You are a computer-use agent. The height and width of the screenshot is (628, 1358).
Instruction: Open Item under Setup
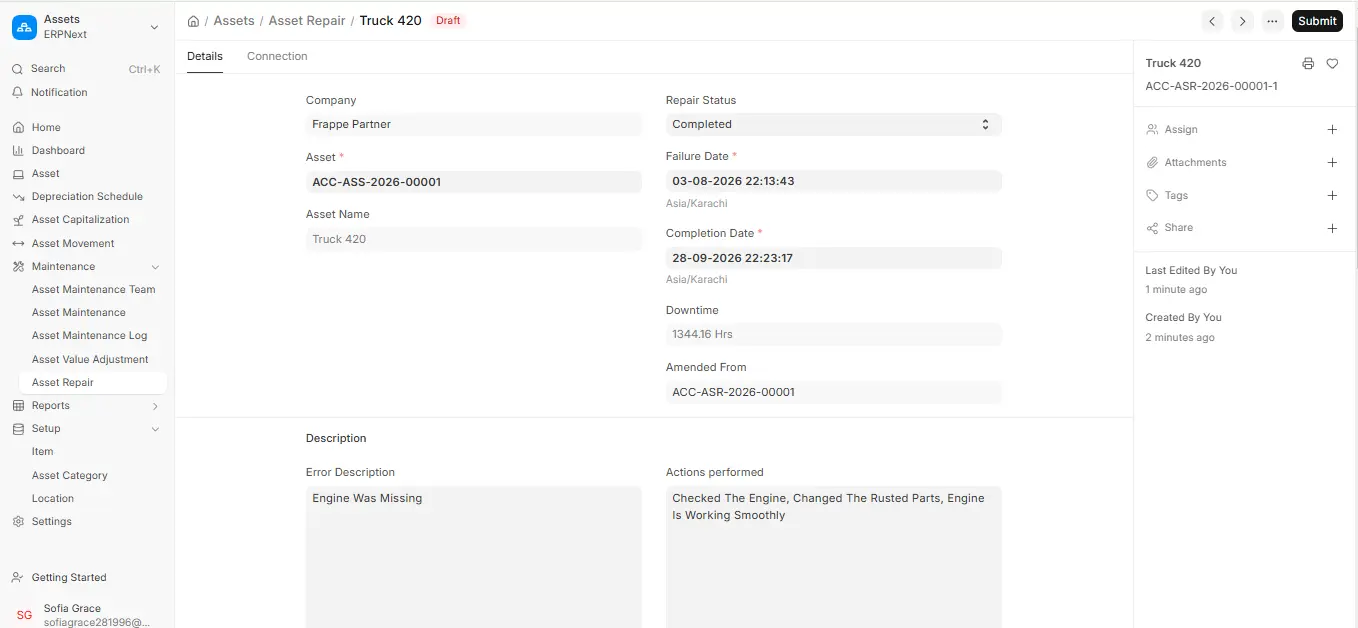pyautogui.click(x=43, y=451)
